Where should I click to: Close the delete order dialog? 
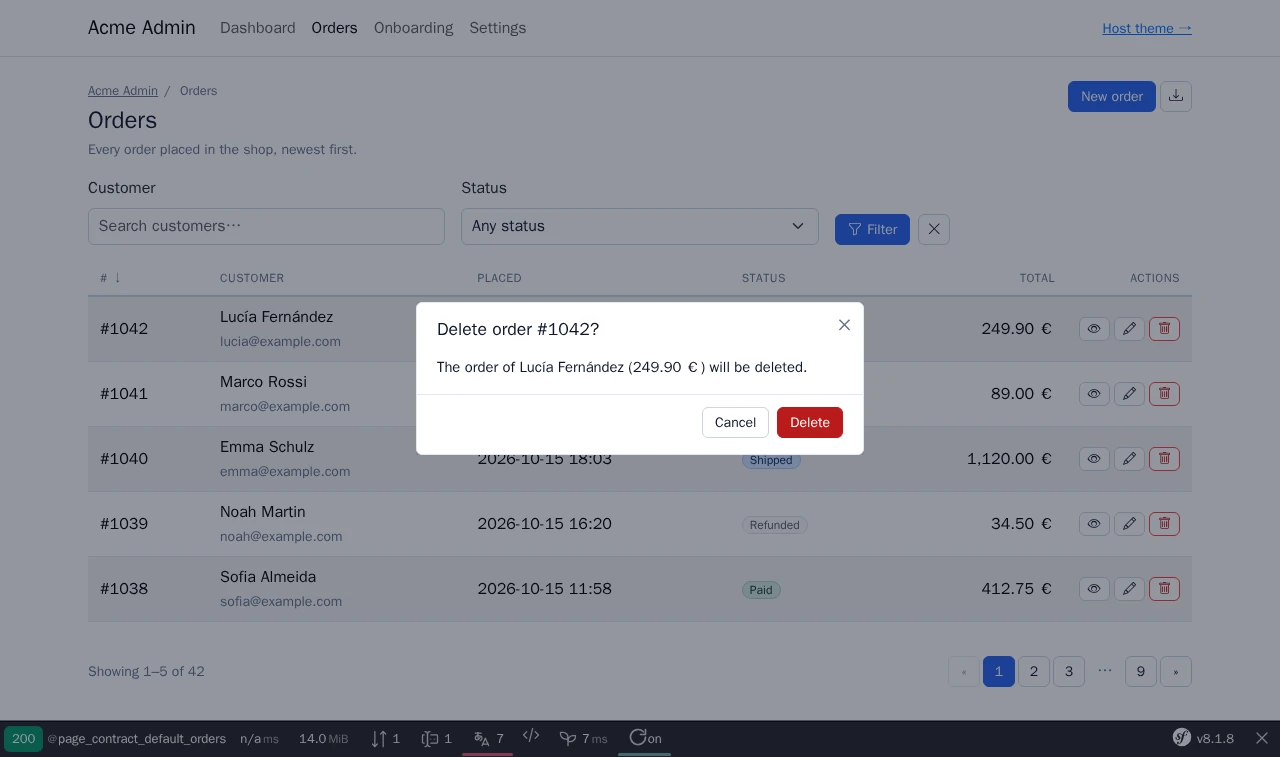pyautogui.click(x=844, y=325)
